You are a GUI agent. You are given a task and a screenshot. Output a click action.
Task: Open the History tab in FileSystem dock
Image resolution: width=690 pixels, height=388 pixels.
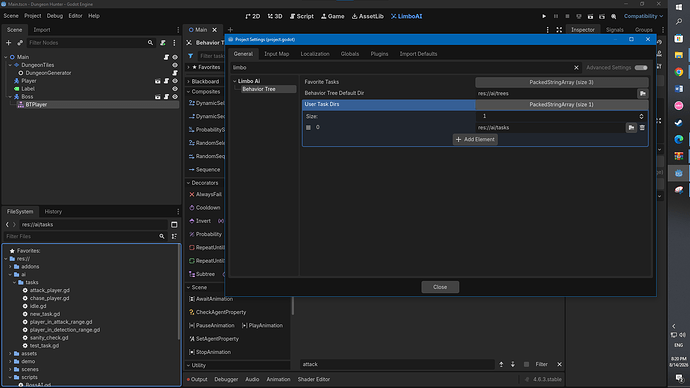pyautogui.click(x=53, y=212)
